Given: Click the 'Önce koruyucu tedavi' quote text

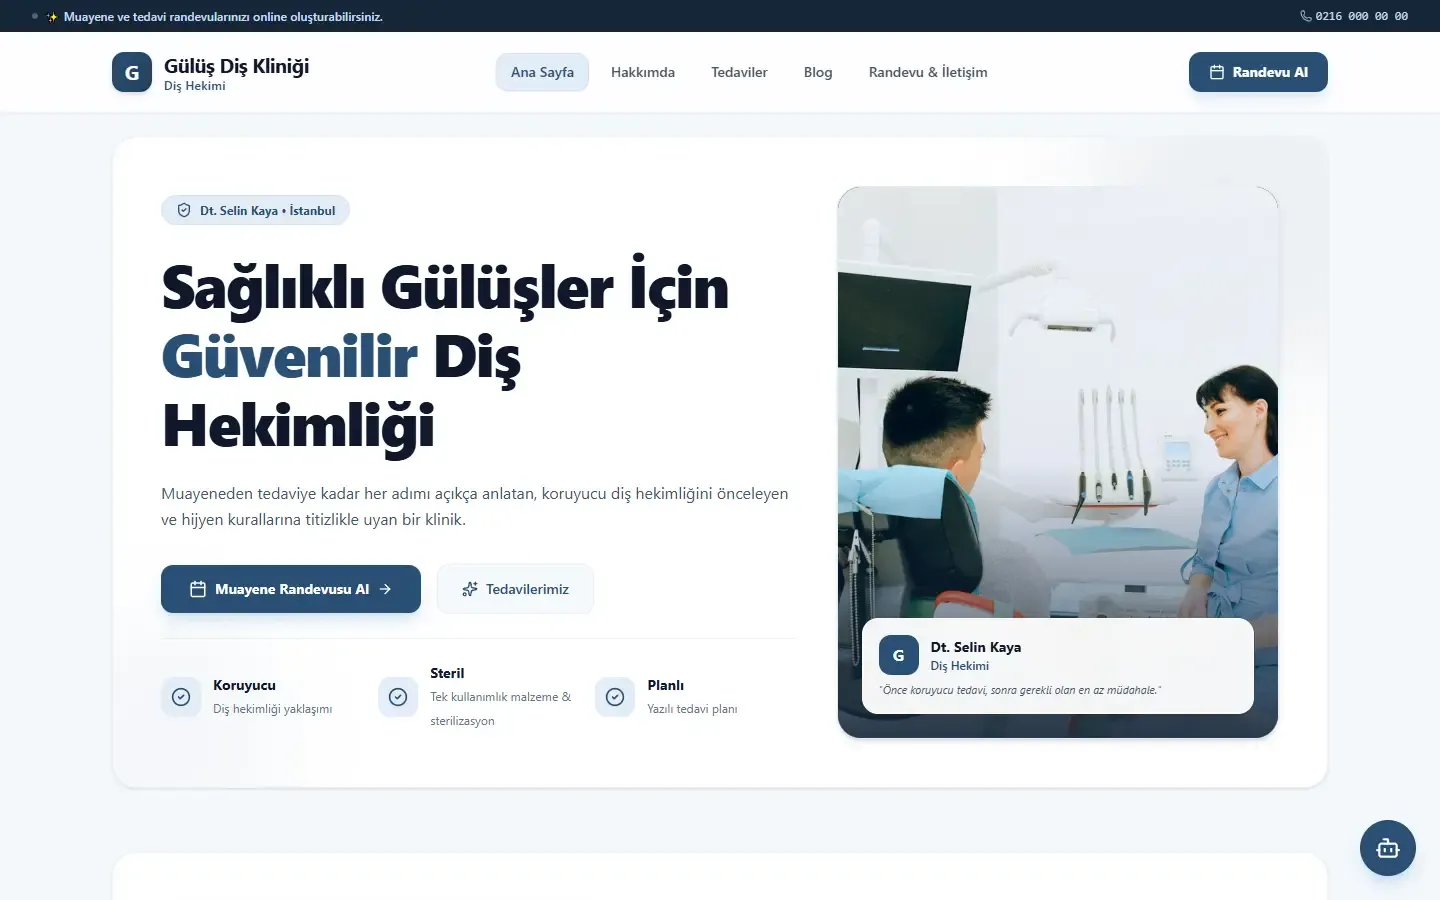Looking at the screenshot, I should [x=1020, y=690].
